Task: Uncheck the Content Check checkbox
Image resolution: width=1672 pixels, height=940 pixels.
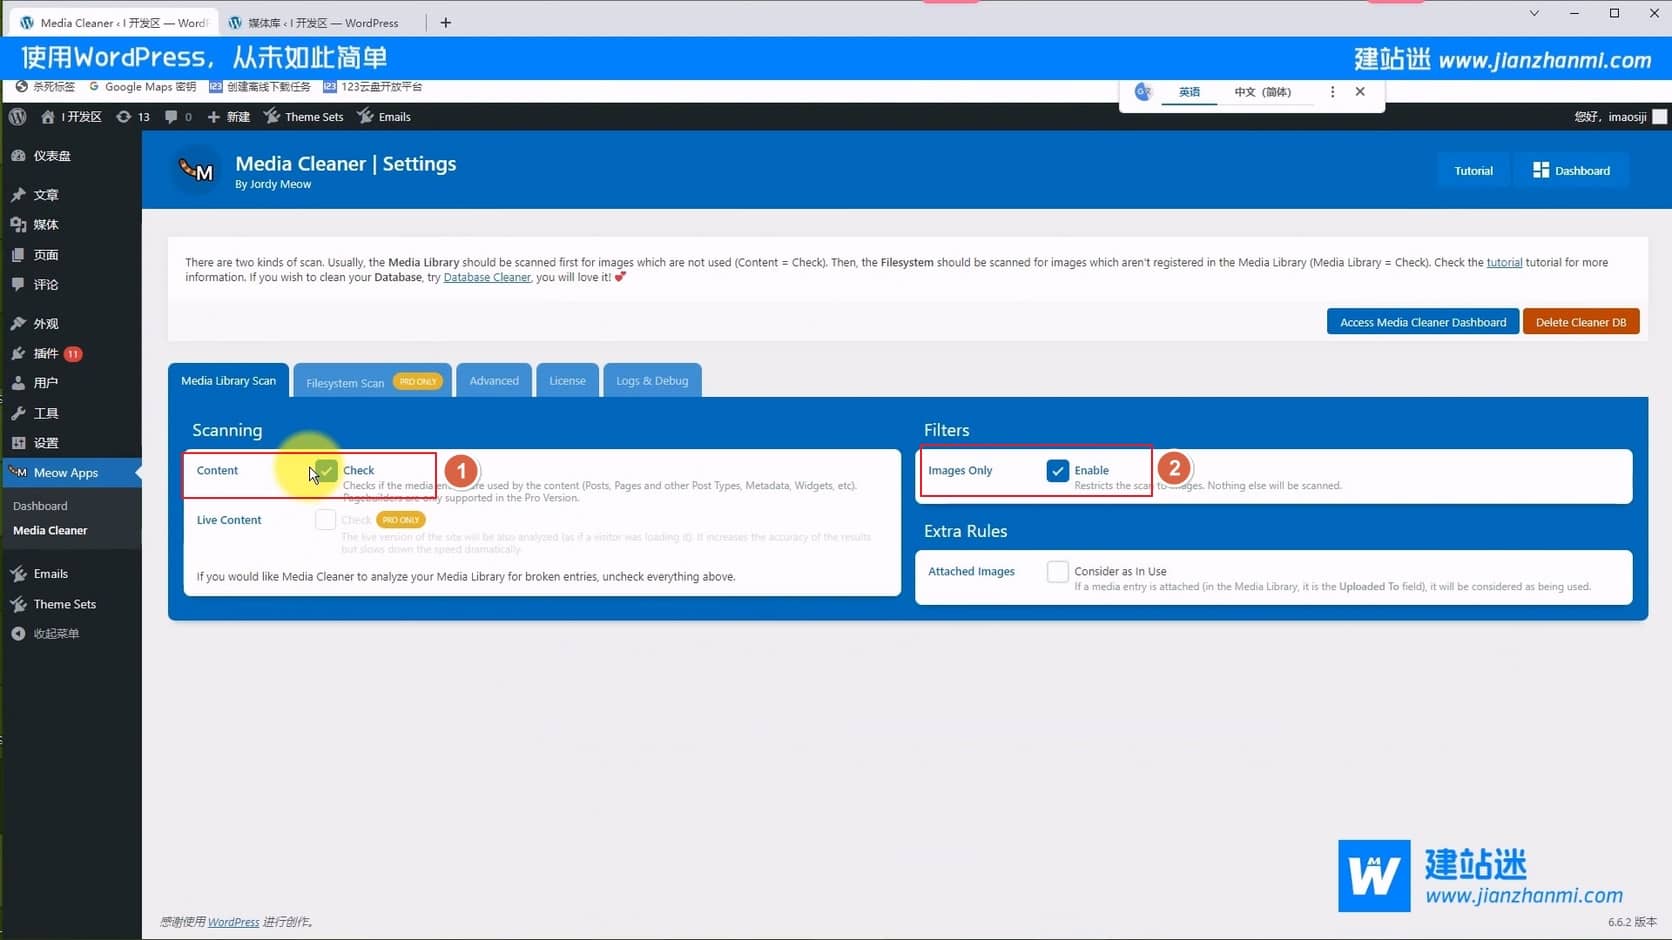Action: click(x=326, y=470)
